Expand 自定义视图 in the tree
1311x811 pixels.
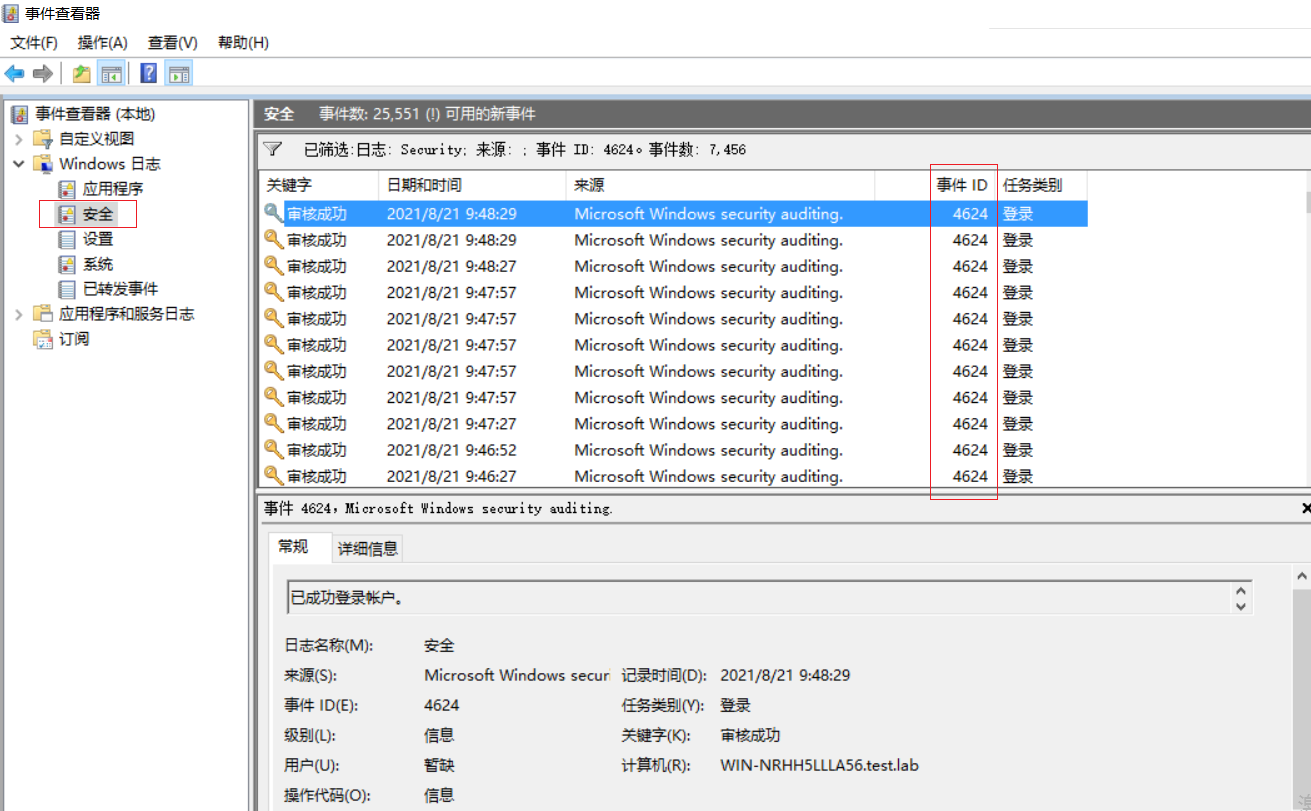click(x=21, y=138)
